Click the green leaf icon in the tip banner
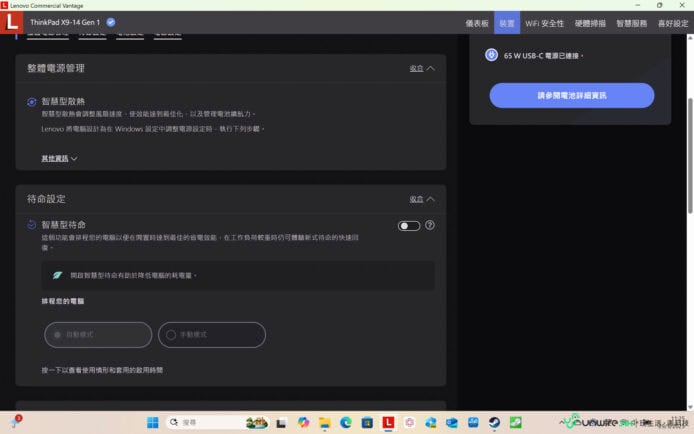 (x=57, y=275)
